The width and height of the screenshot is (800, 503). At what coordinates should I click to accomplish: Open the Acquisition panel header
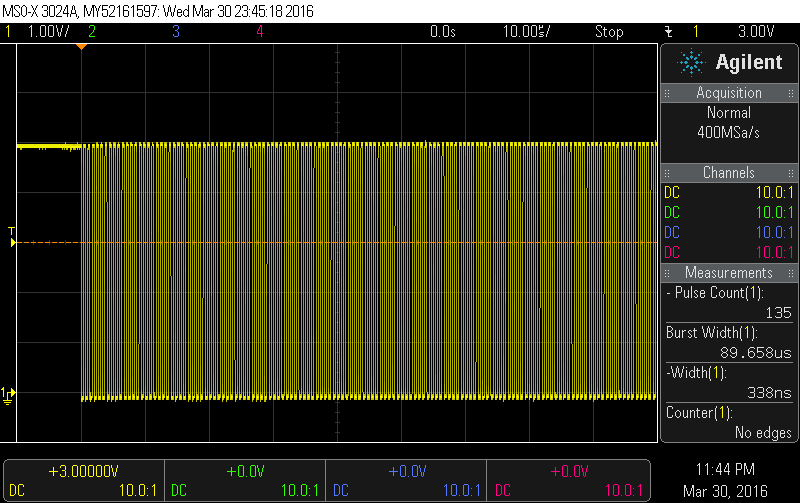728,93
